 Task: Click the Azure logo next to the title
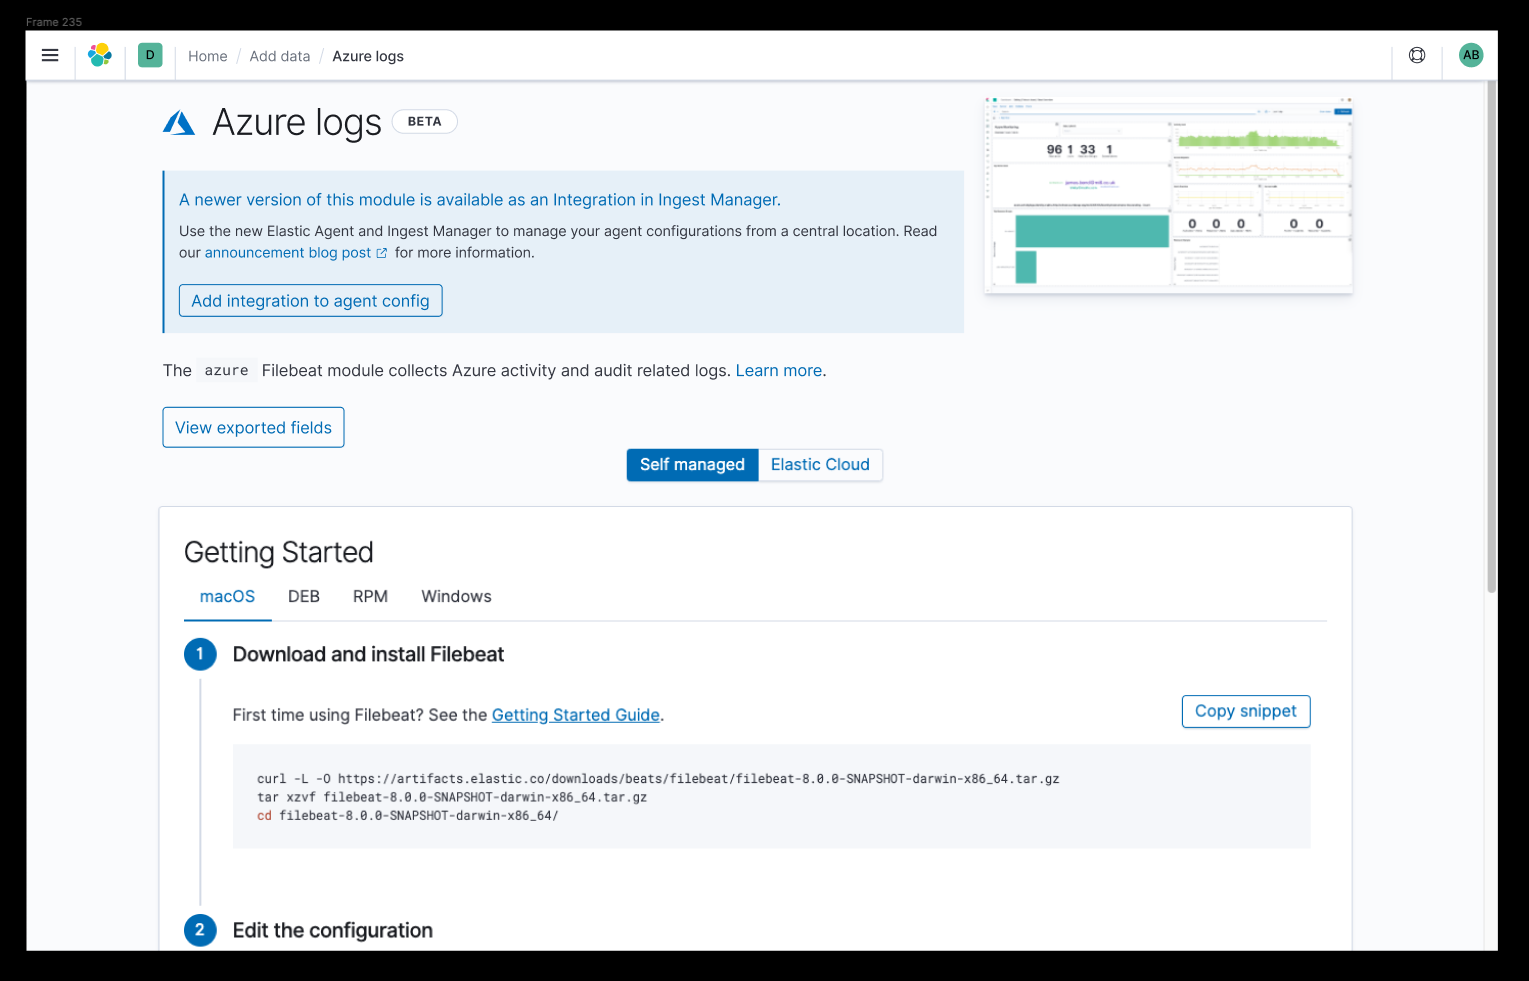(x=179, y=122)
